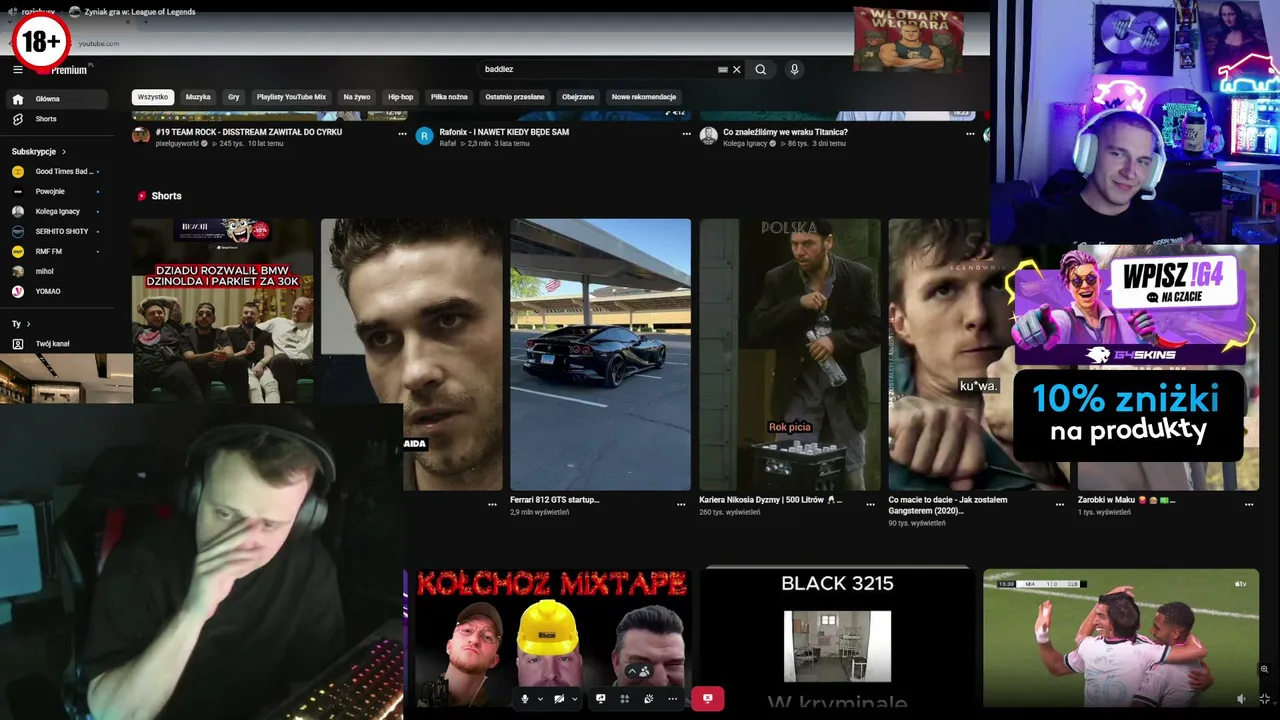Open Kolega Ignacy in subscriptions list
Screen dimensions: 1280x720
(56, 212)
